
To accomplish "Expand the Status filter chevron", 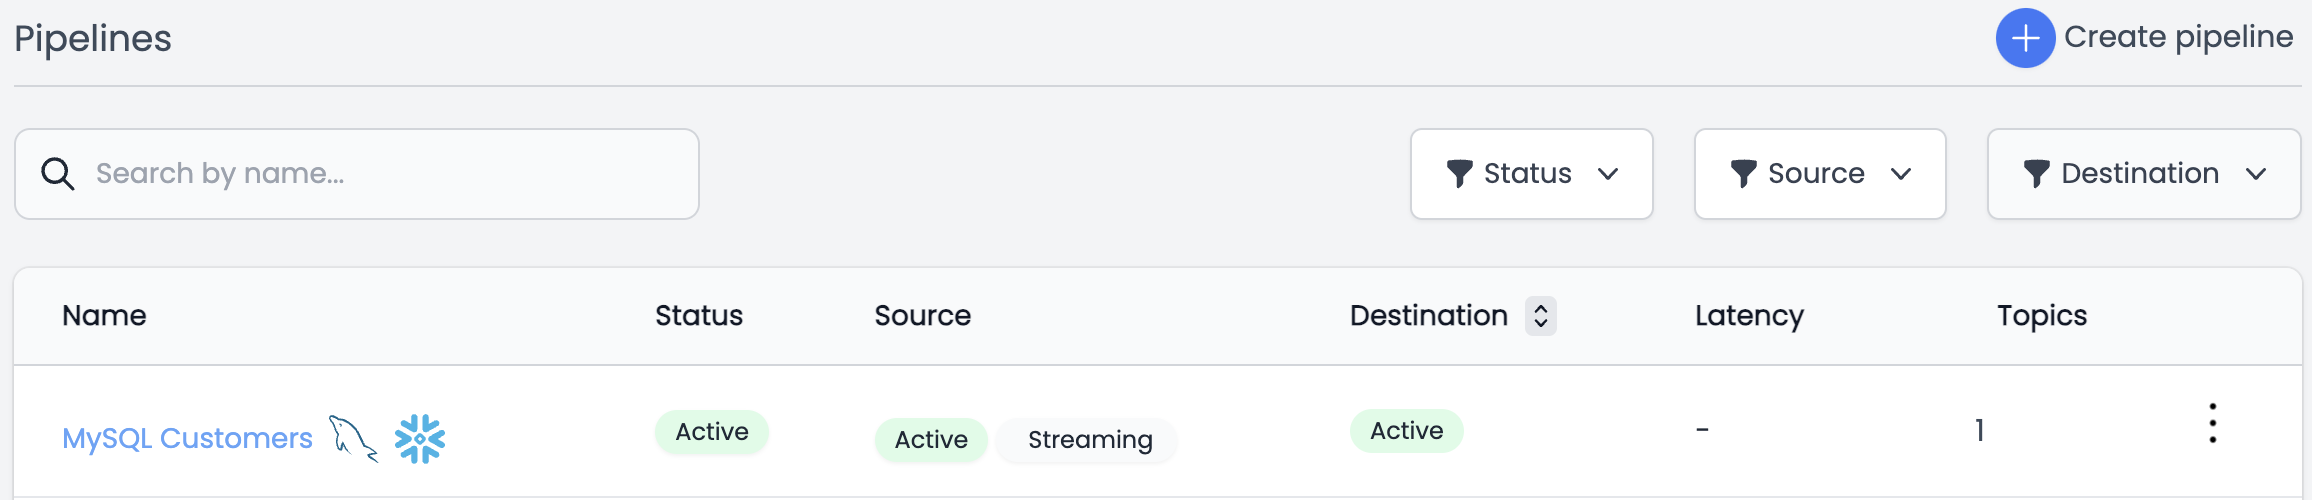I will pos(1608,174).
